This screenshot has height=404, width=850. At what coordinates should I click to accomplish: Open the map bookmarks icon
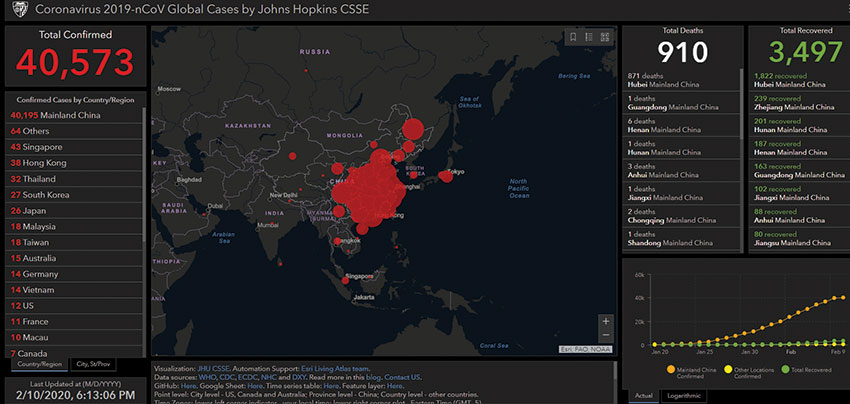[x=573, y=37]
